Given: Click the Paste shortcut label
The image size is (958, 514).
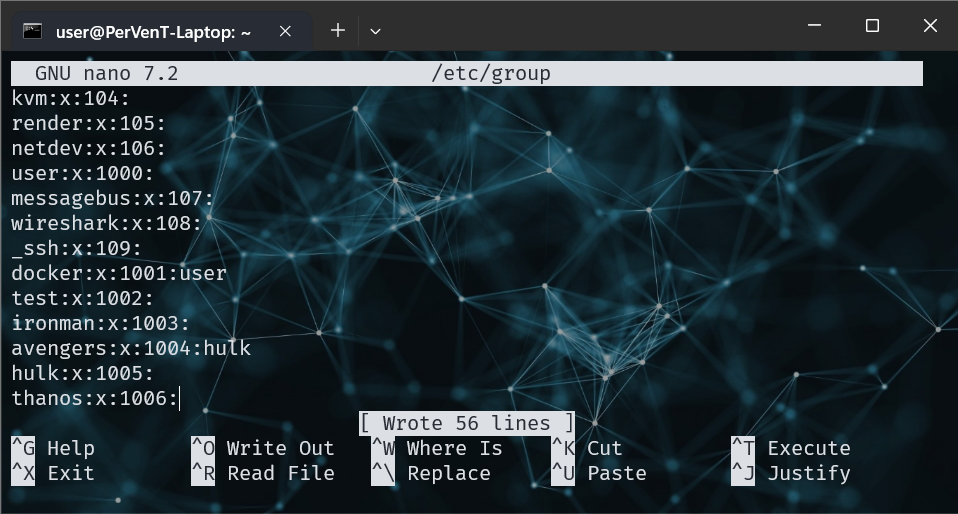Looking at the screenshot, I should [616, 473].
